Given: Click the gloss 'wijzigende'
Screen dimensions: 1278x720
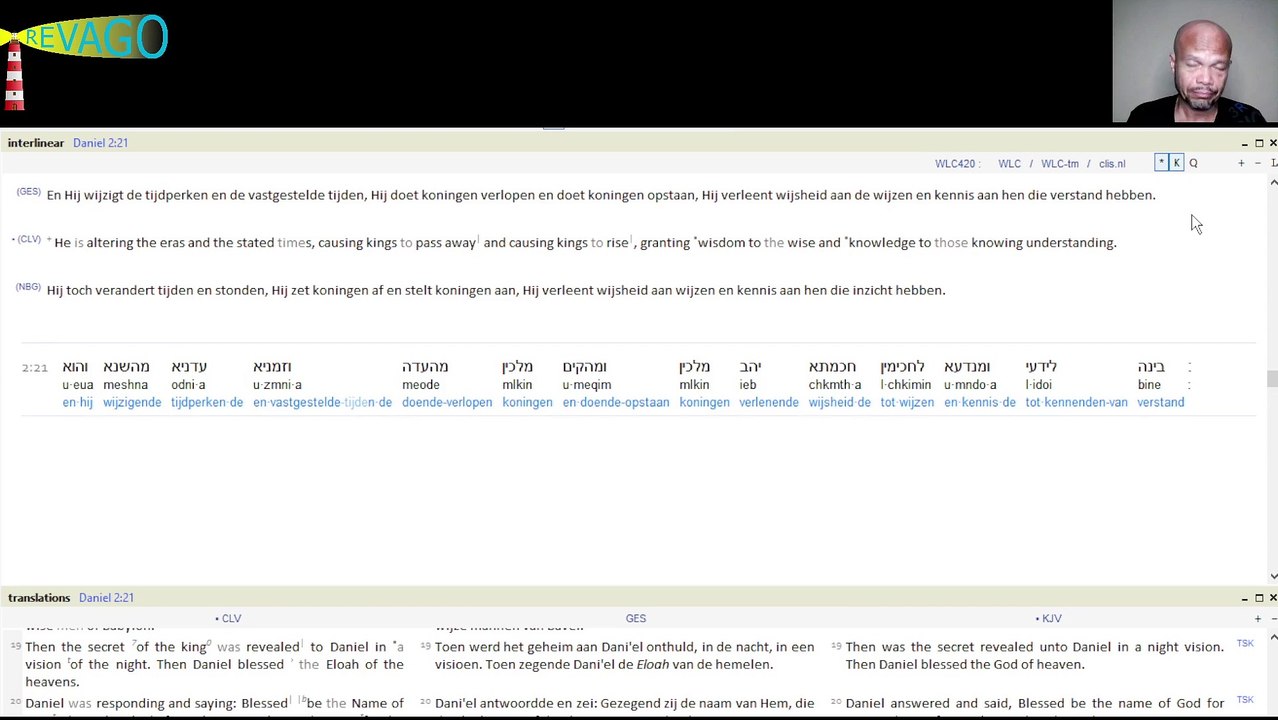Looking at the screenshot, I should (132, 402).
